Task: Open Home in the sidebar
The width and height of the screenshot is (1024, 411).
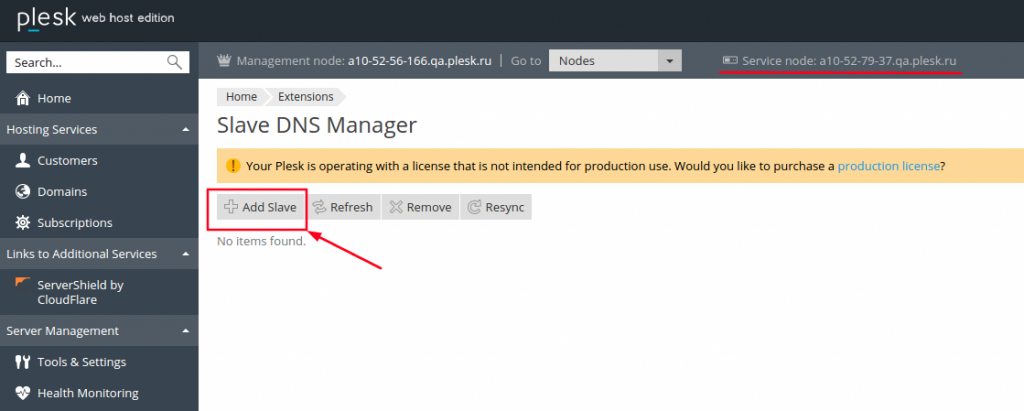Action: 54,99
